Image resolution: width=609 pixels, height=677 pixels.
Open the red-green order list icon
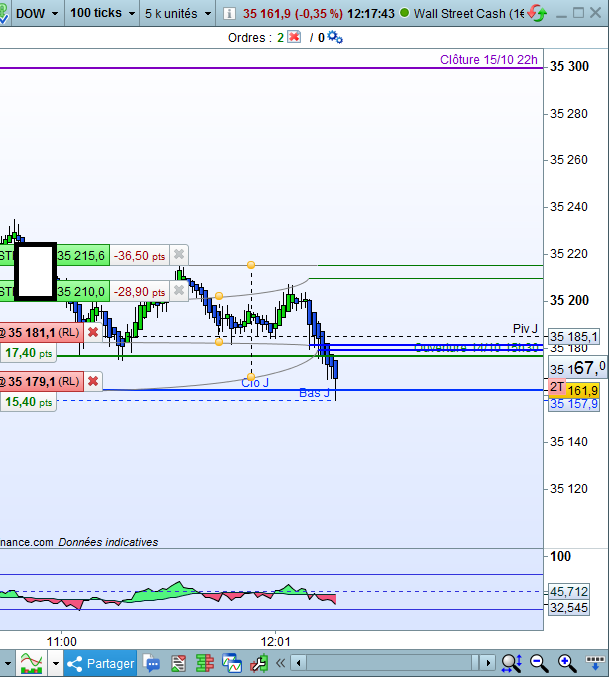click(x=178, y=663)
